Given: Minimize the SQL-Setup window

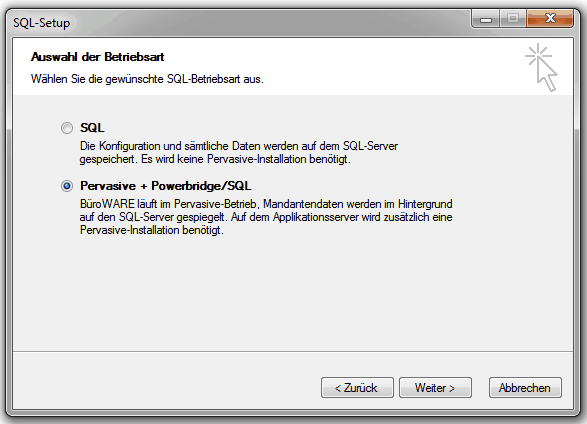Looking at the screenshot, I should click(x=486, y=19).
